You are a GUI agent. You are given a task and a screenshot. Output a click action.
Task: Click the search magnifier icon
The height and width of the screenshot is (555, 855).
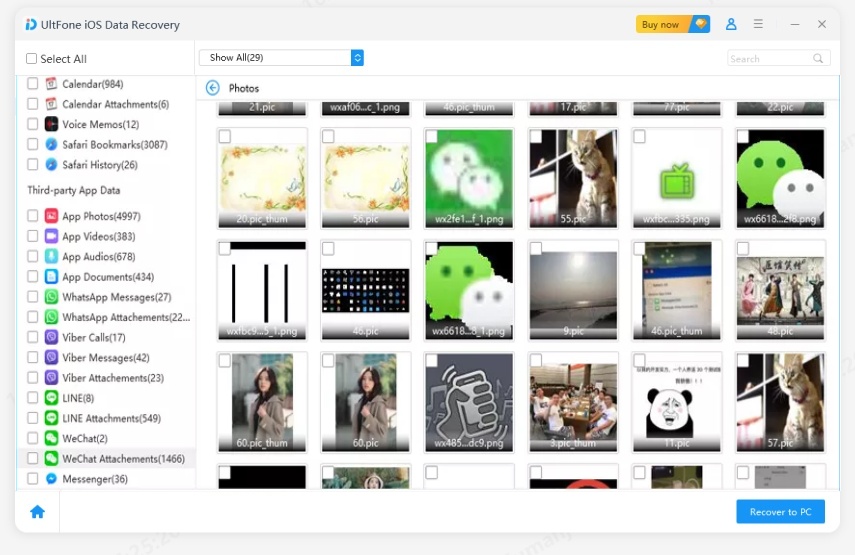pos(819,59)
